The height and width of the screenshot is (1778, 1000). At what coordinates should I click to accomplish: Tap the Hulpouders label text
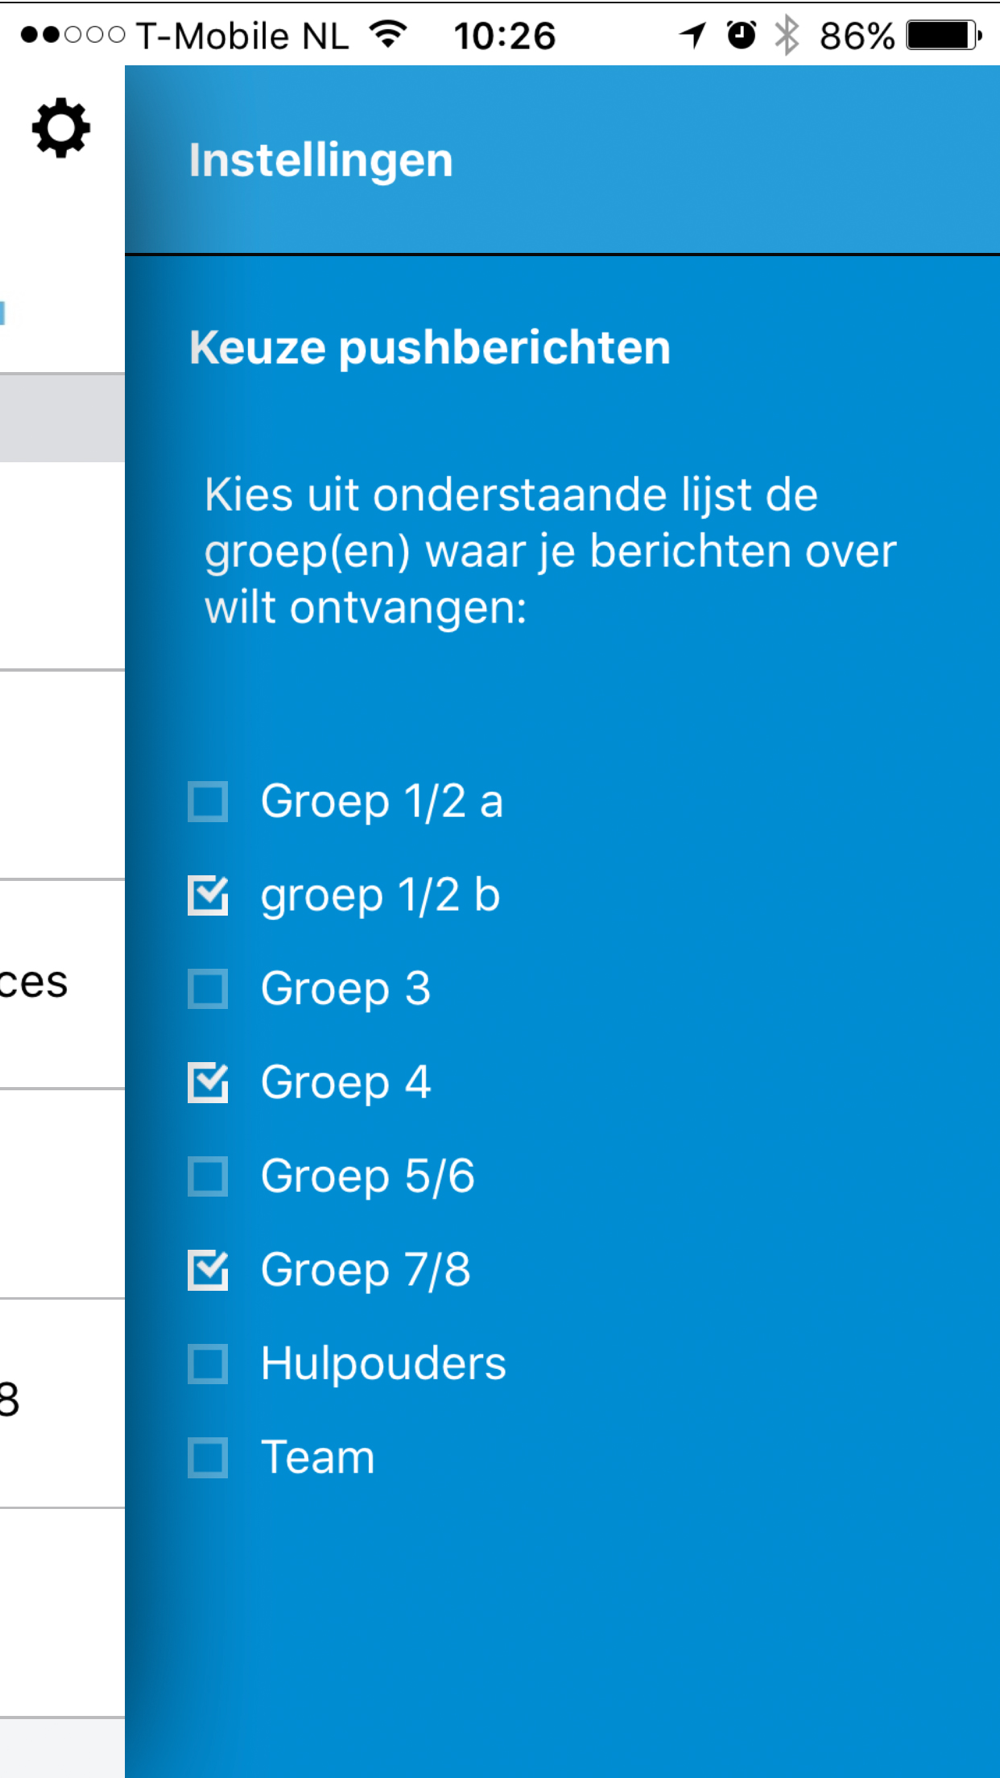click(x=383, y=1363)
